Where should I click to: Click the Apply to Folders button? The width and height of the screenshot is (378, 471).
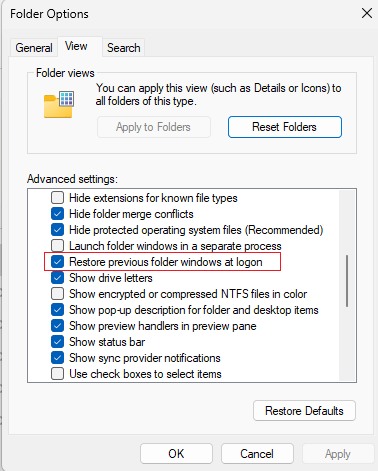pyautogui.click(x=154, y=127)
